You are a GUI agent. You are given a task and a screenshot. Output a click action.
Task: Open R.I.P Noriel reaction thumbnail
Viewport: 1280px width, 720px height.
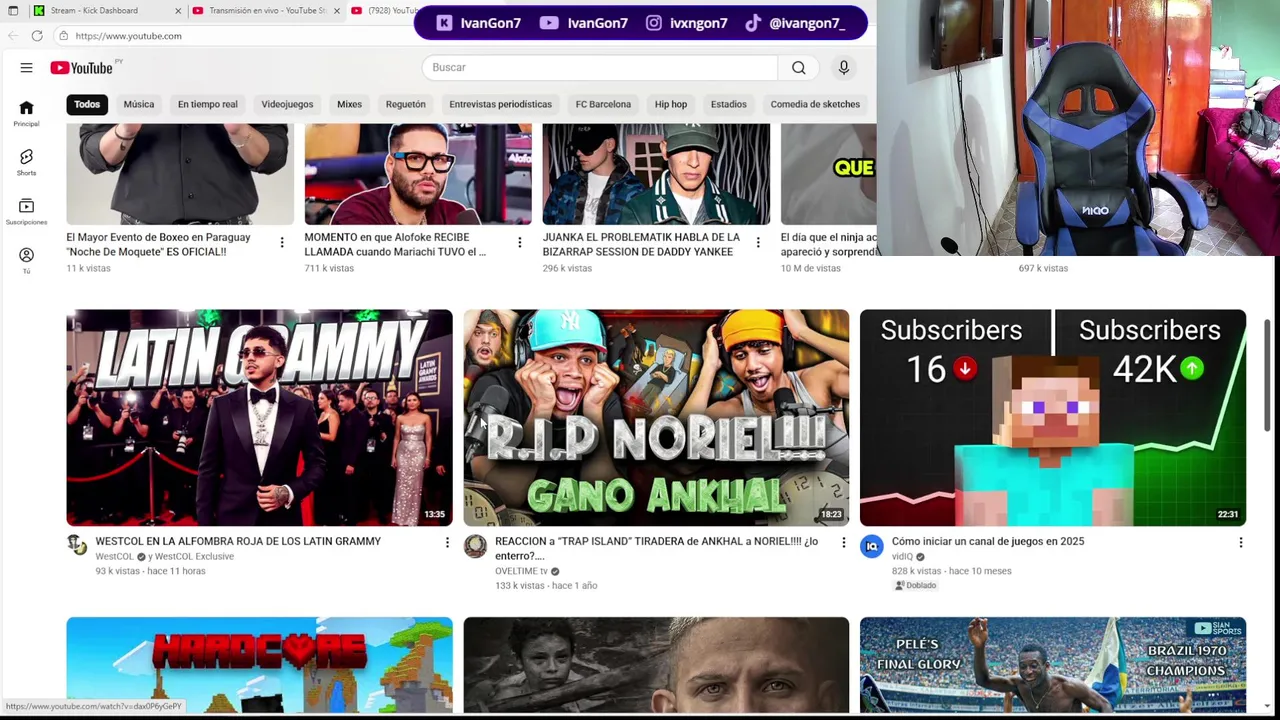pos(656,418)
